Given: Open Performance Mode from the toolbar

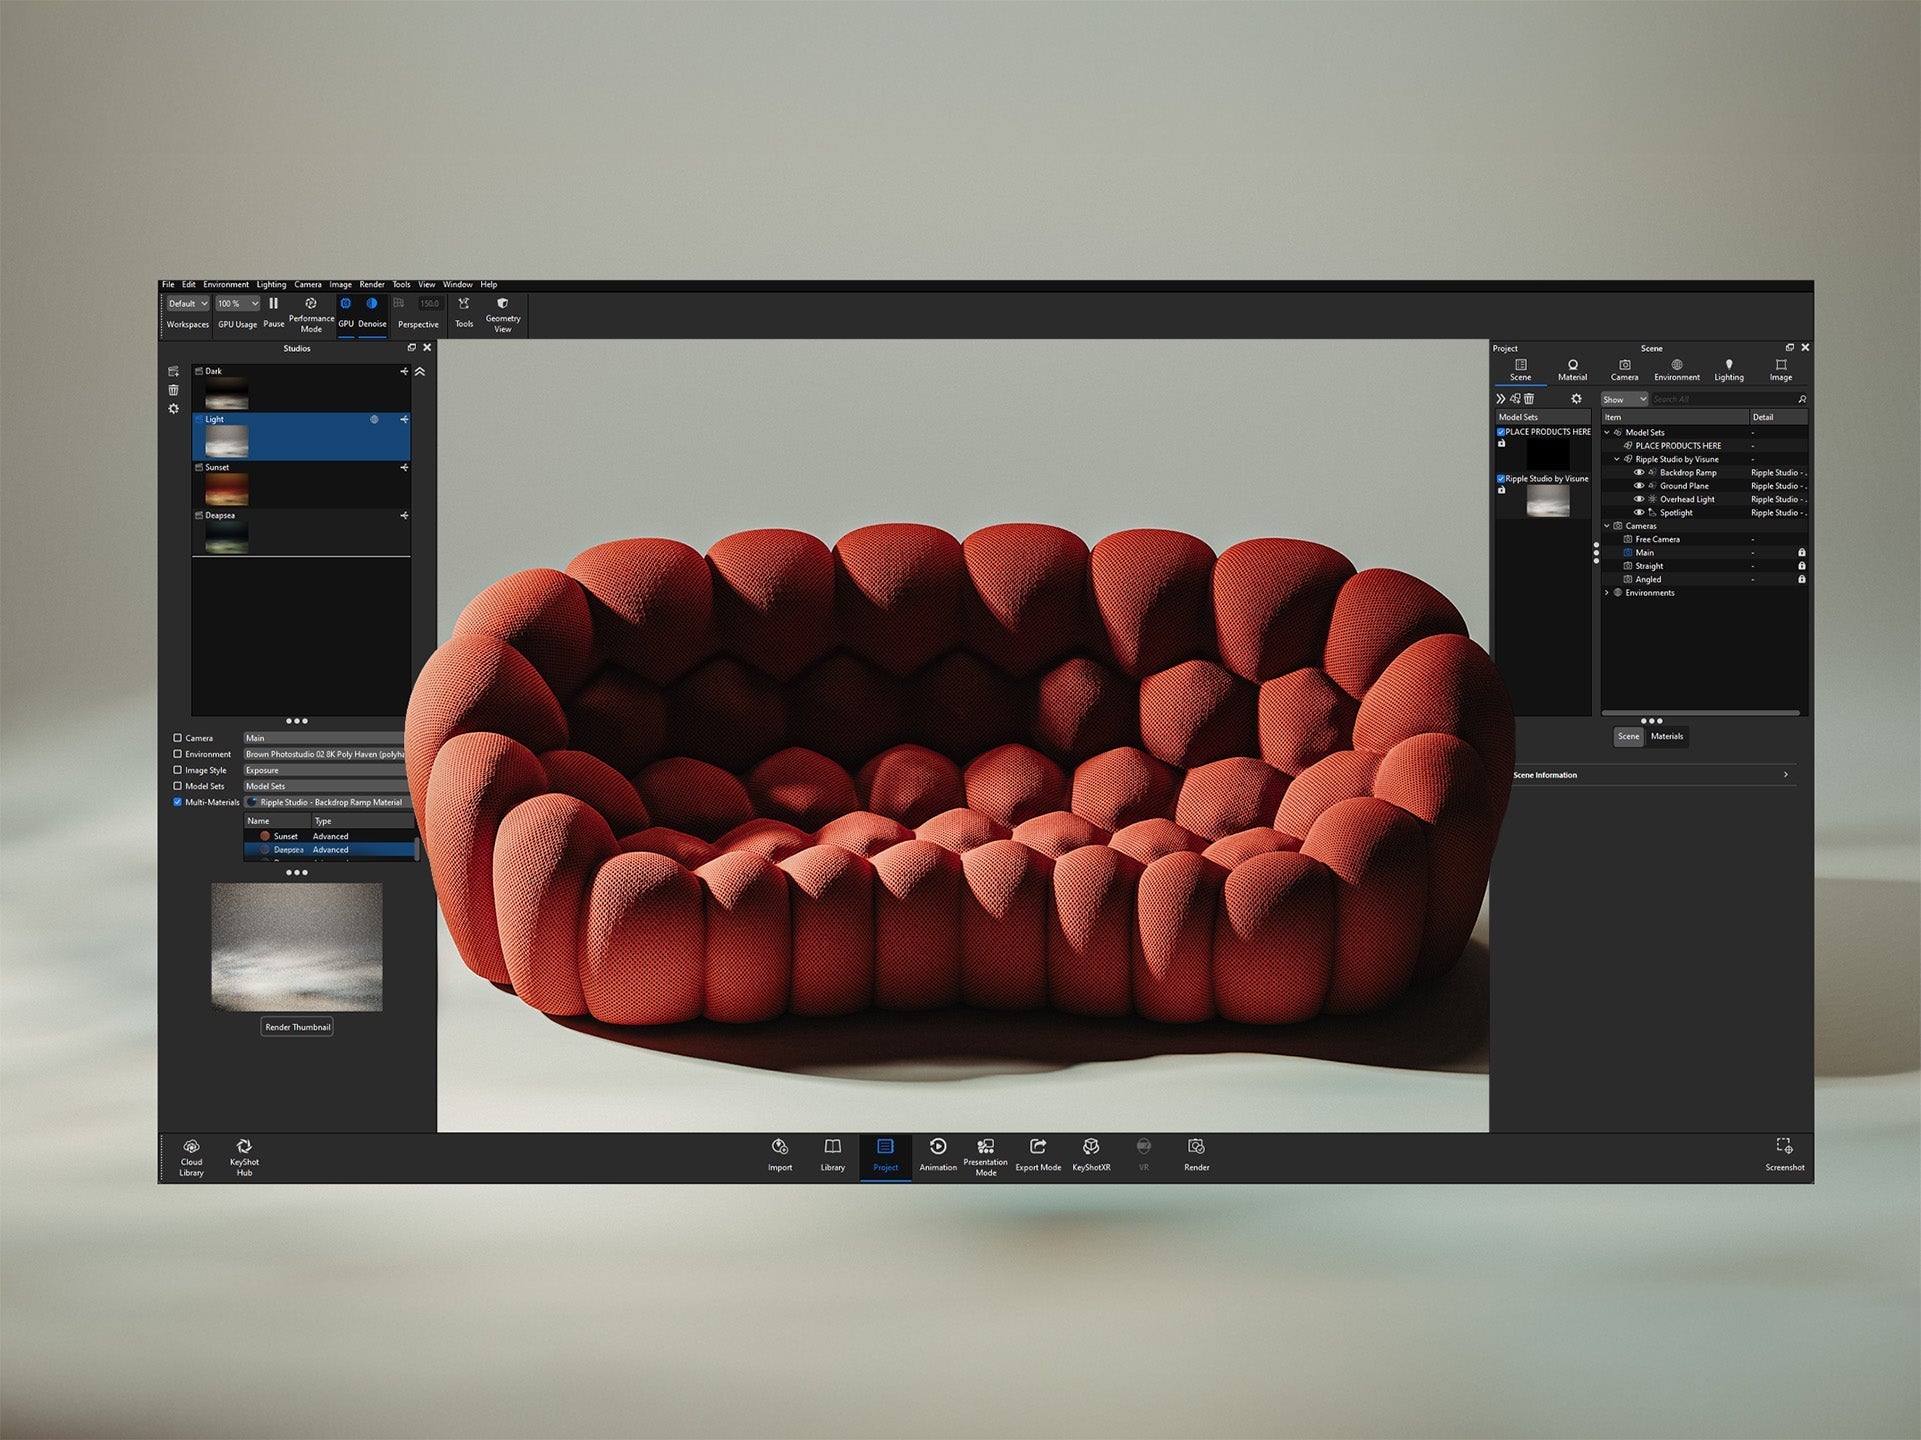Looking at the screenshot, I should pos(312,307).
